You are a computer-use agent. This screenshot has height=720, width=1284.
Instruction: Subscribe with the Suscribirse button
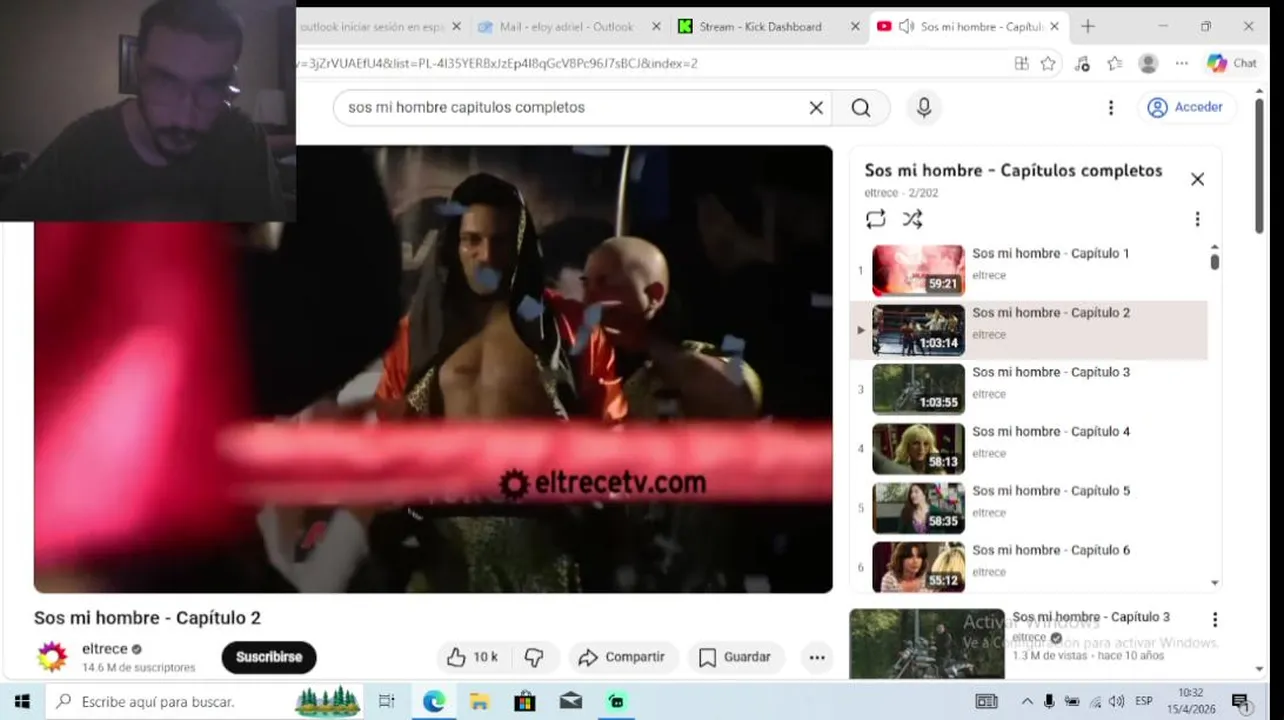click(269, 657)
